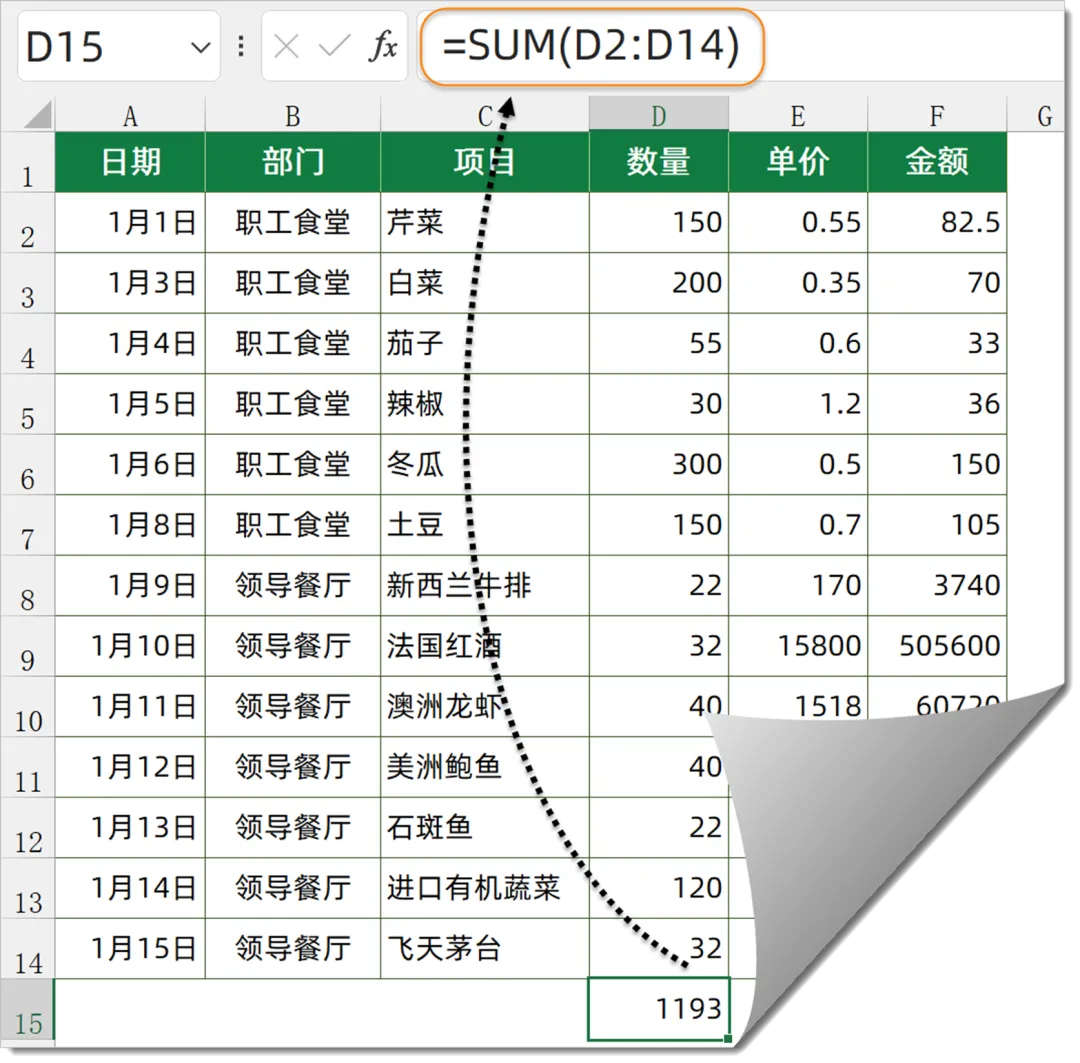Image resolution: width=1080 pixels, height=1063 pixels.
Task: Click the cell with value 505600
Action: point(936,646)
